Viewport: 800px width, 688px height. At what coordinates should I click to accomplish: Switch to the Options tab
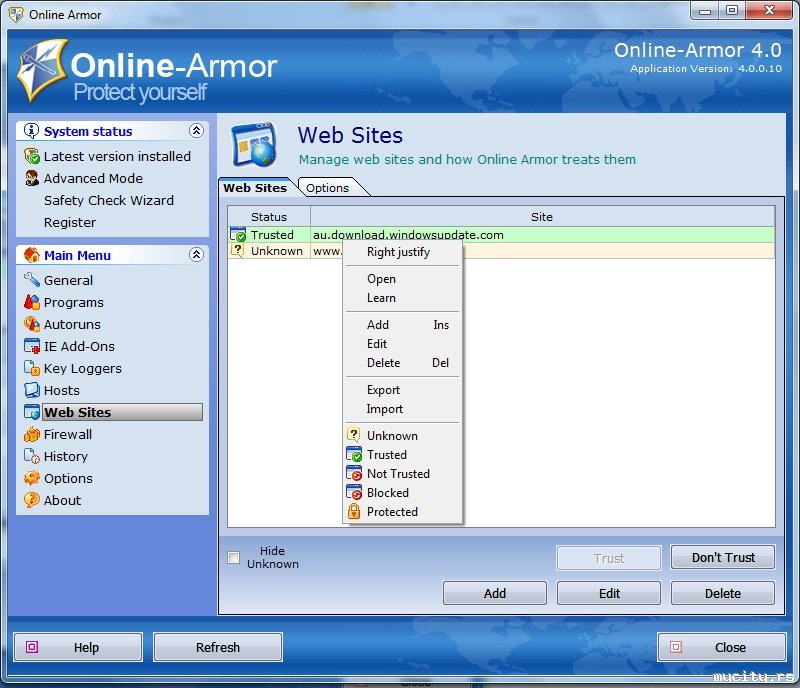[330, 188]
